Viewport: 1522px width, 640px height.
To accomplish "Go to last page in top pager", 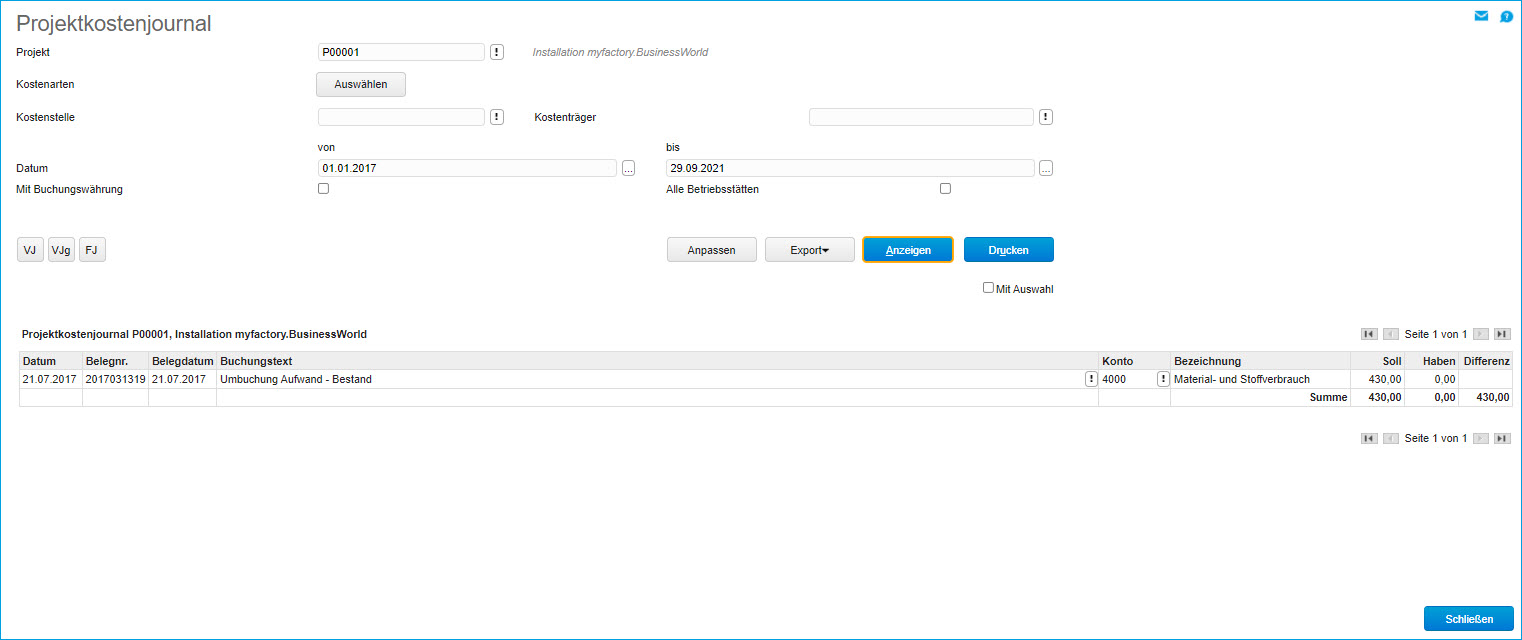I will [1502, 334].
